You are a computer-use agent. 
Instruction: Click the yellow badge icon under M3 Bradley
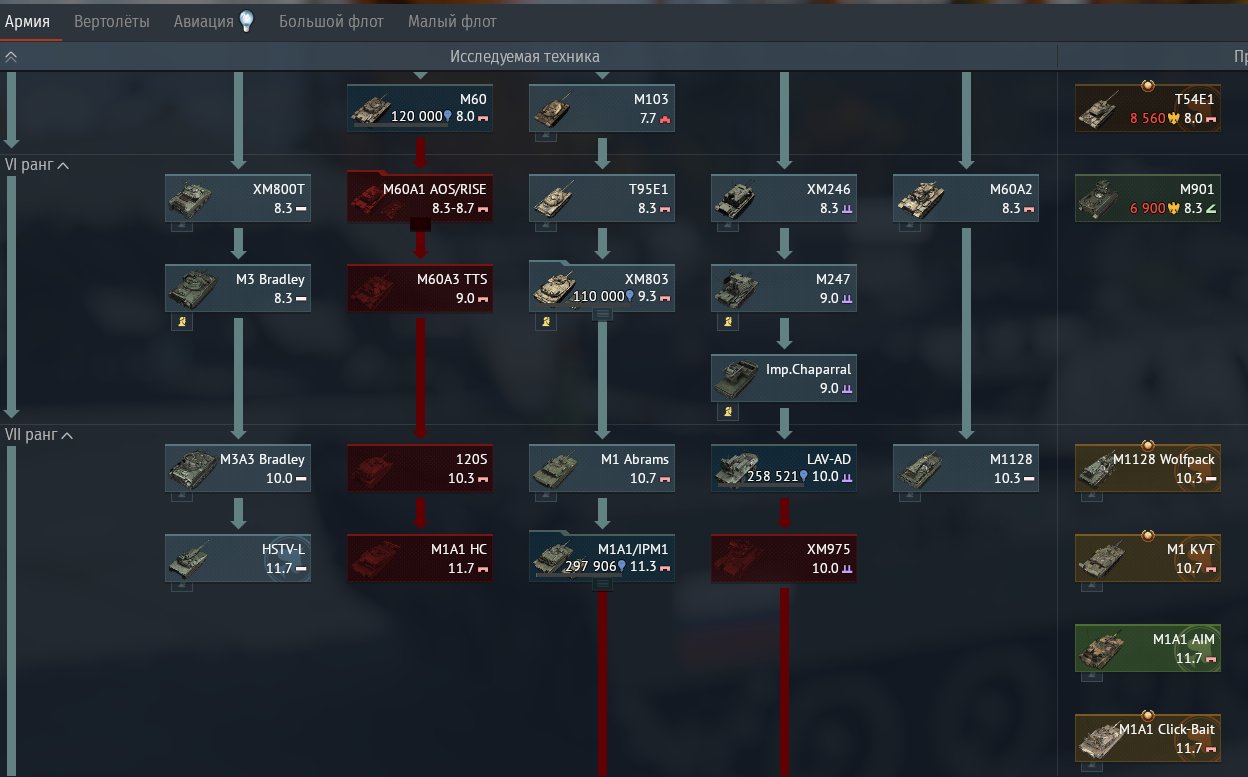(x=183, y=321)
